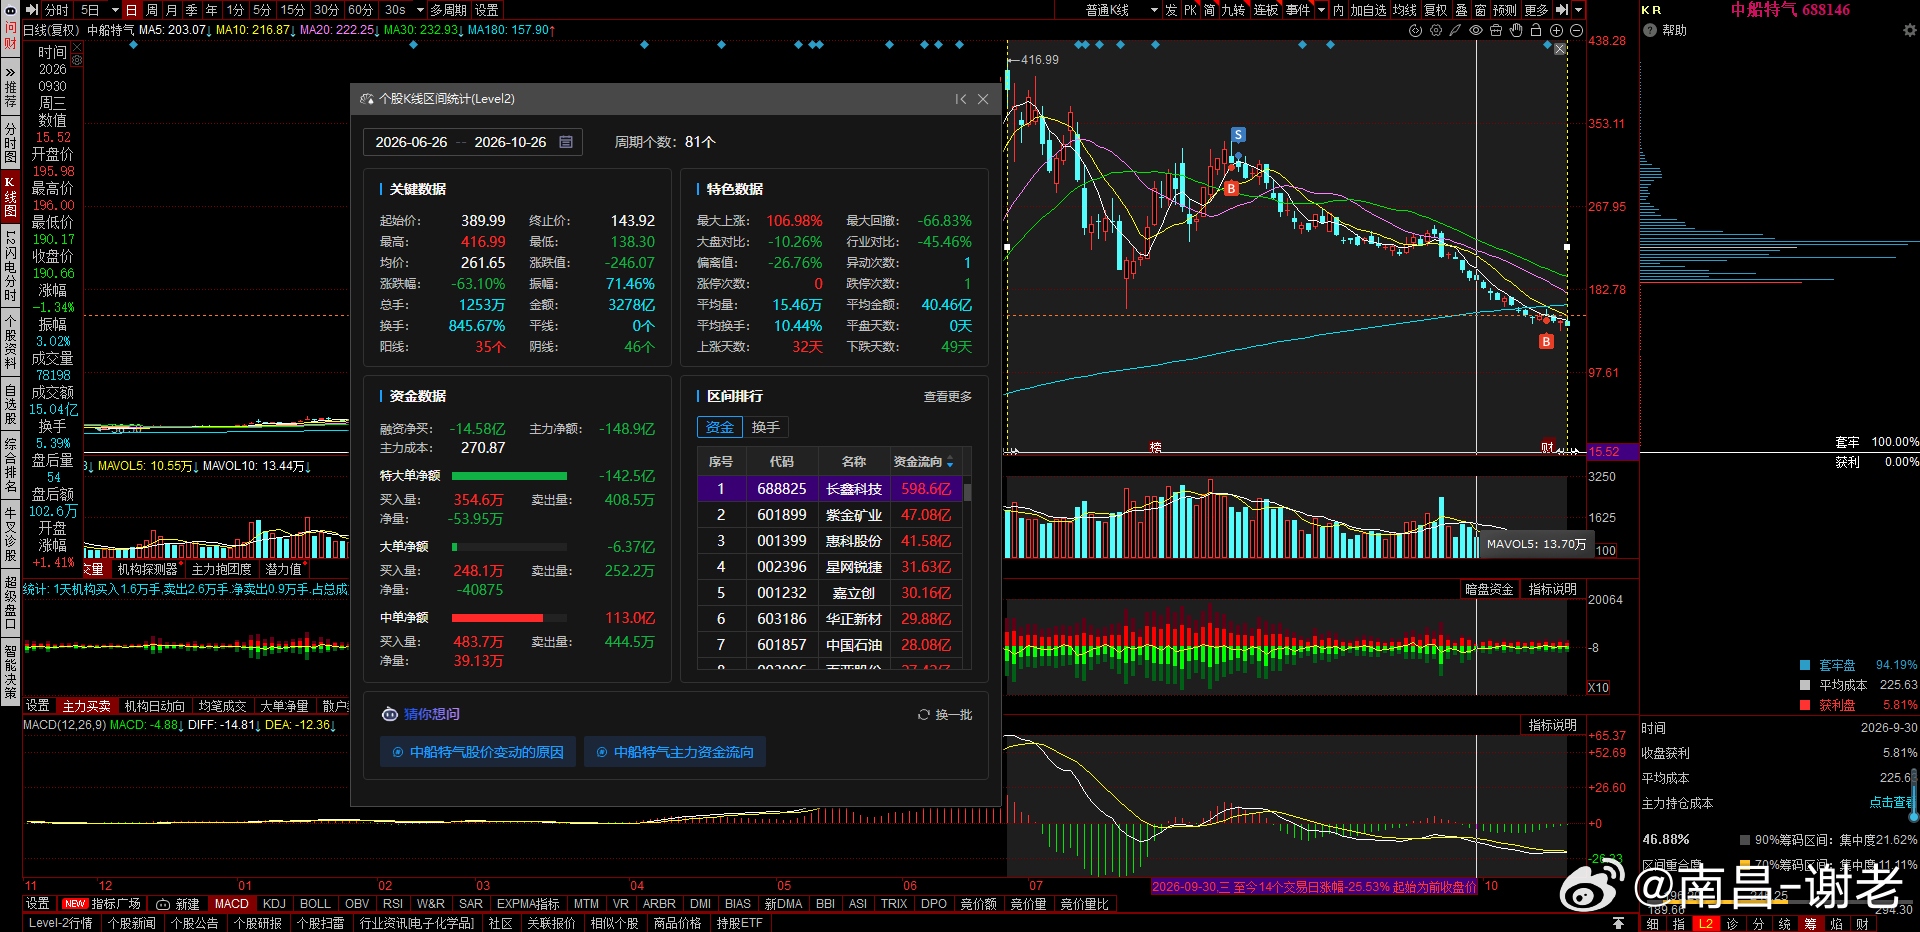Click the refresh icon beside 换一批
1920x932 pixels.
[924, 714]
